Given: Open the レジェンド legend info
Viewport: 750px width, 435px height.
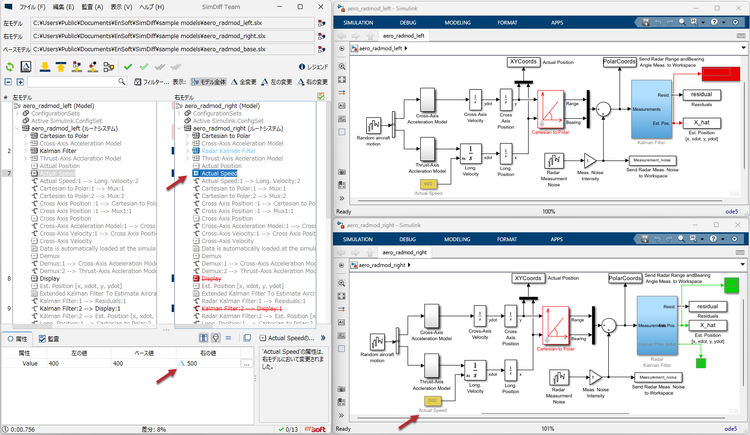Looking at the screenshot, I should click(314, 67).
